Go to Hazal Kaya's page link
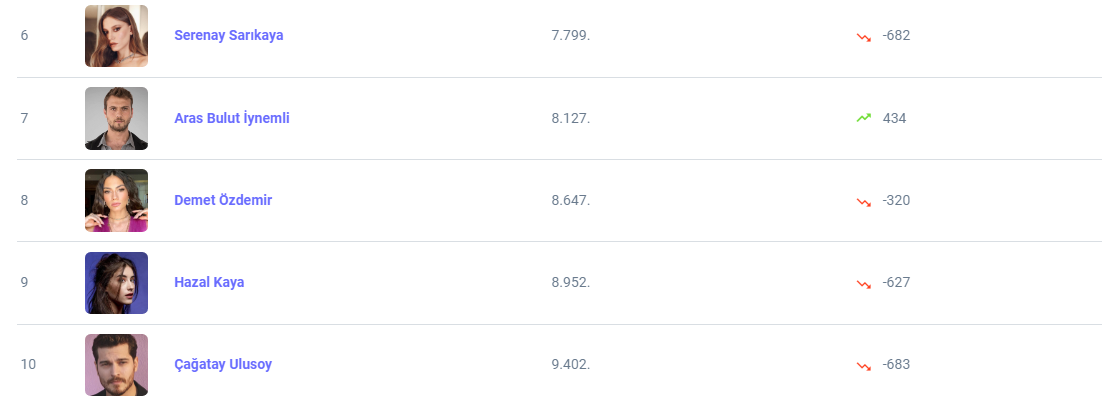The height and width of the screenshot is (403, 1119). click(209, 282)
